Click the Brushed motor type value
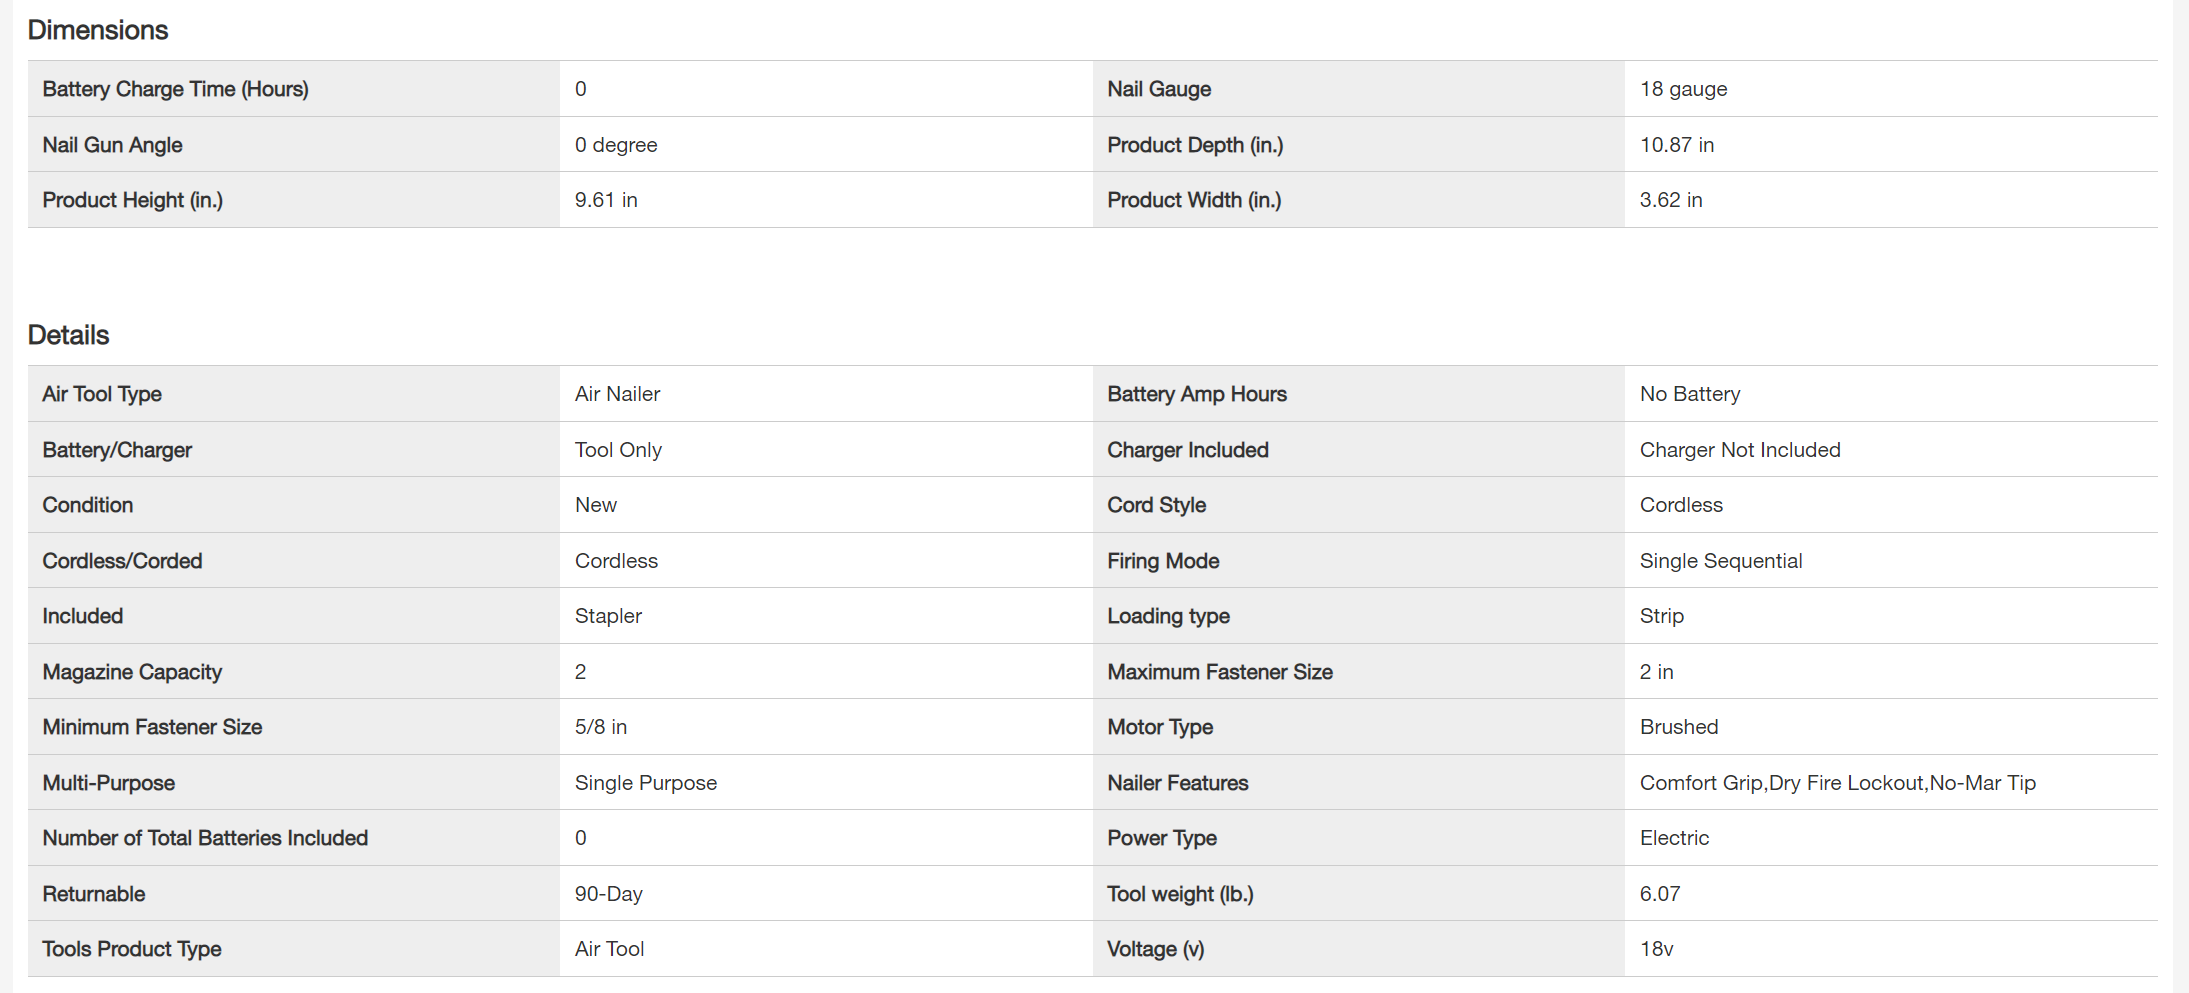2189x993 pixels. (x=1679, y=727)
